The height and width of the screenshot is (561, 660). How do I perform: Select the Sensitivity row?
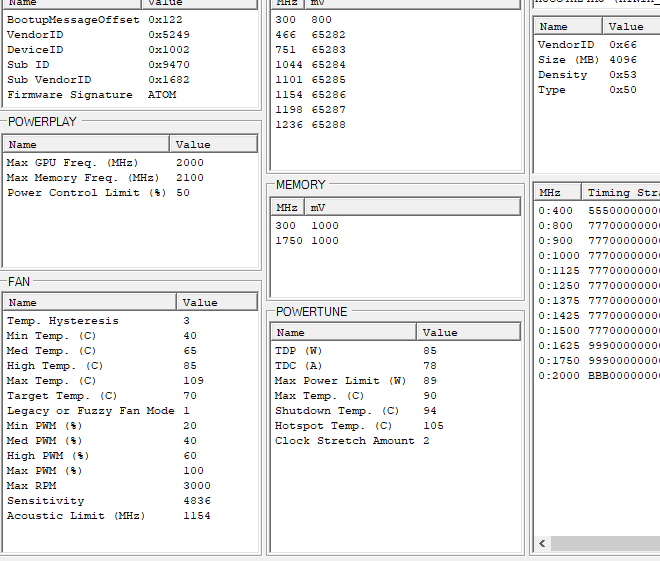click(x=131, y=501)
